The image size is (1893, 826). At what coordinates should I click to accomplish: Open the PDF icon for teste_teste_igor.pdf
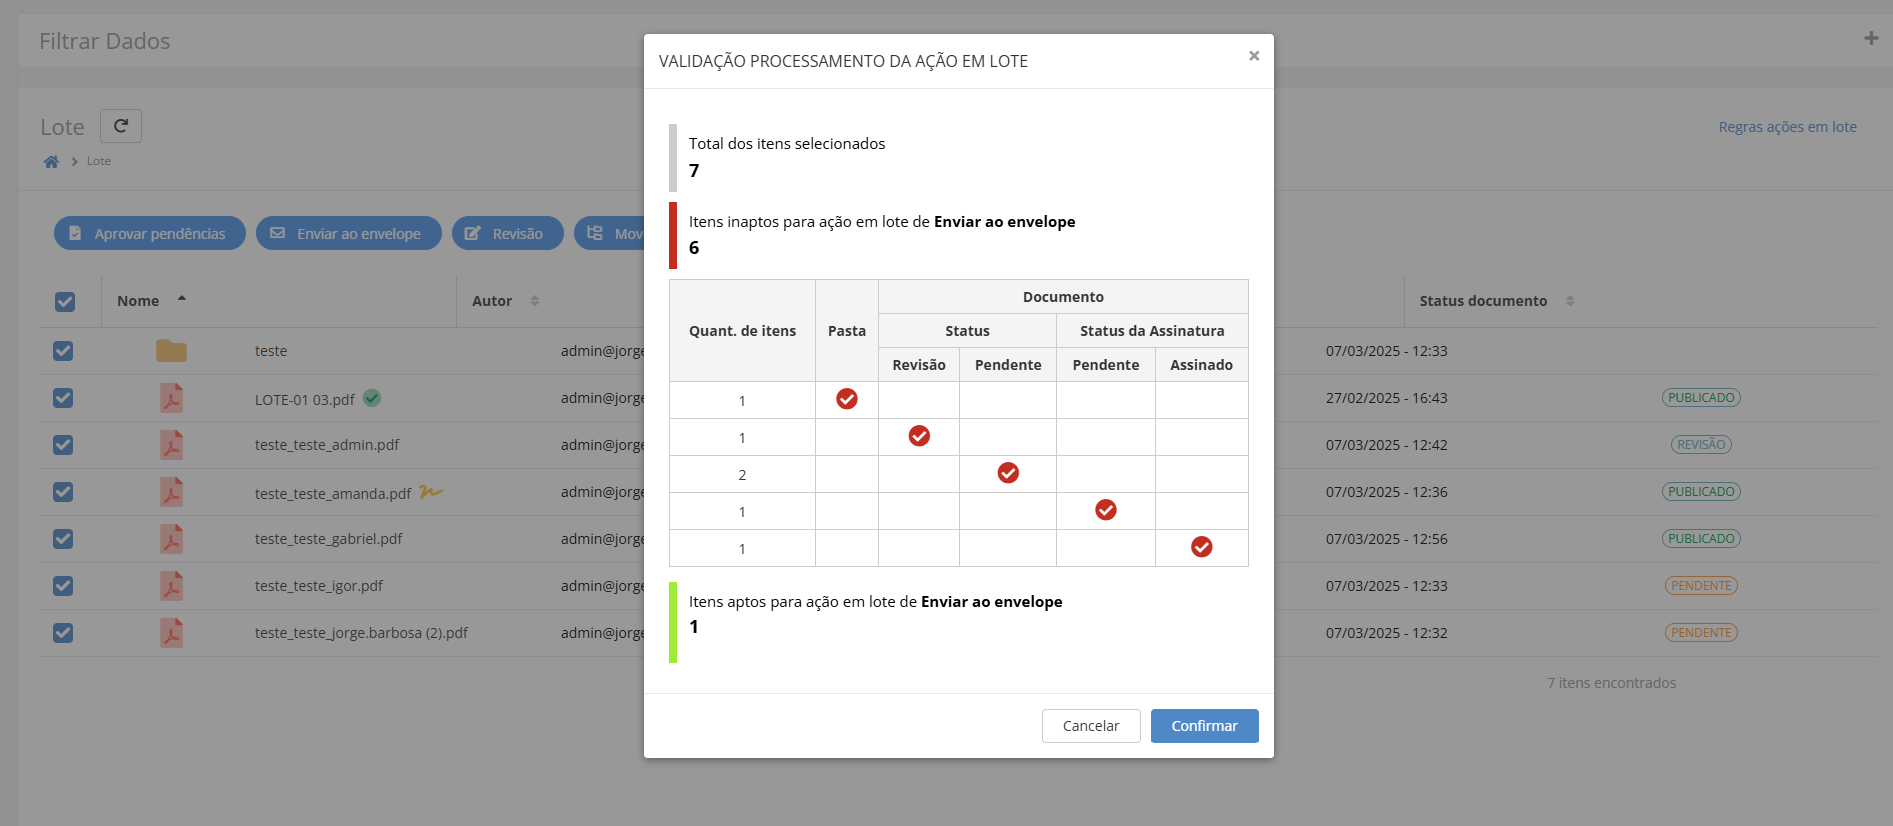coord(172,586)
